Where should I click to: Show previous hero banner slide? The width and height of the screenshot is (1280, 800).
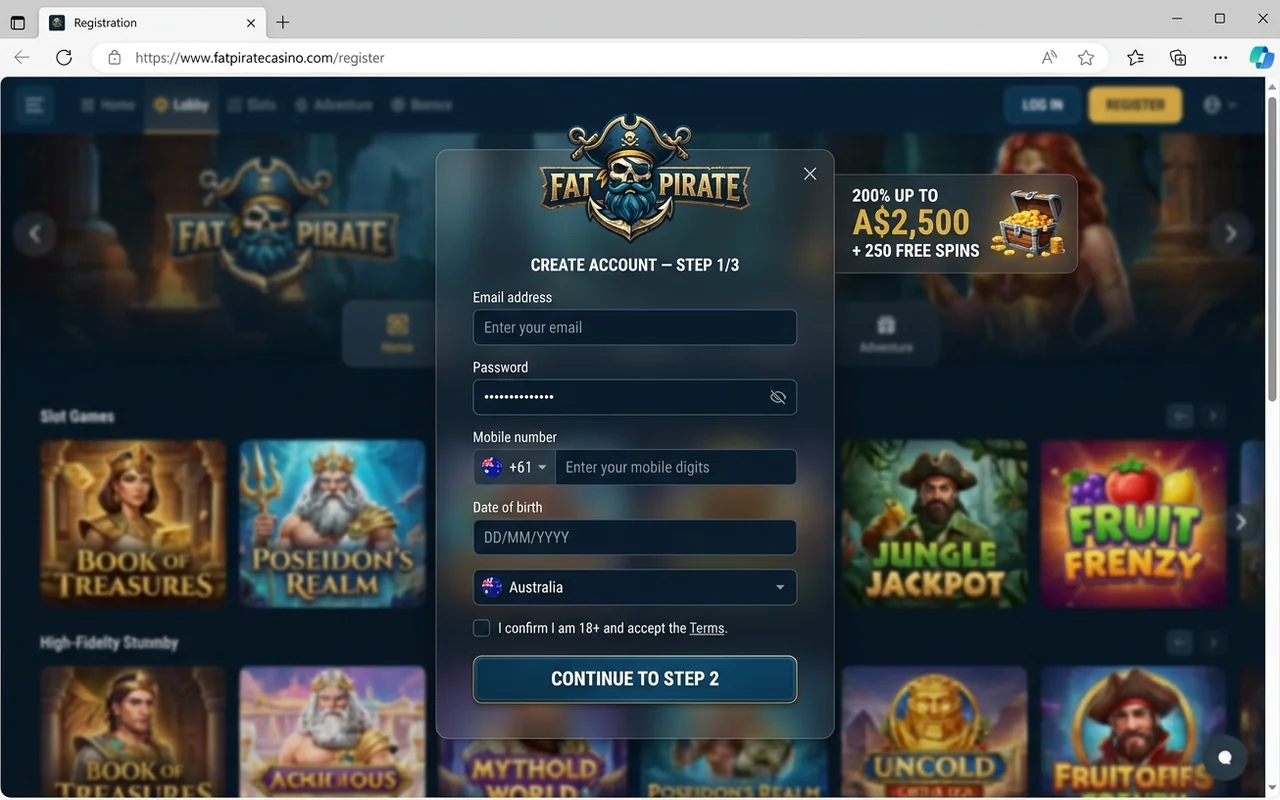pos(35,234)
